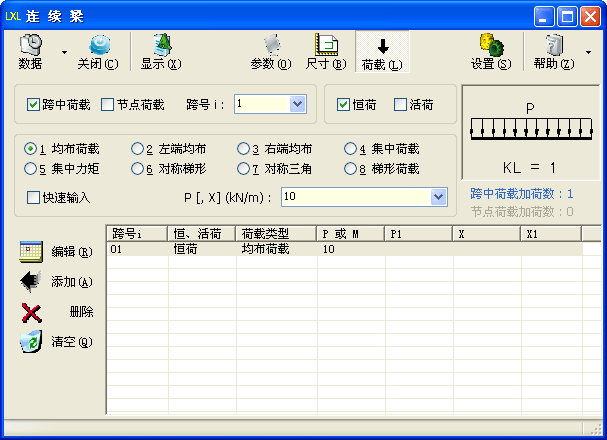
Task: Toggle the 恒荷 dead load checkbox
Action: point(343,104)
